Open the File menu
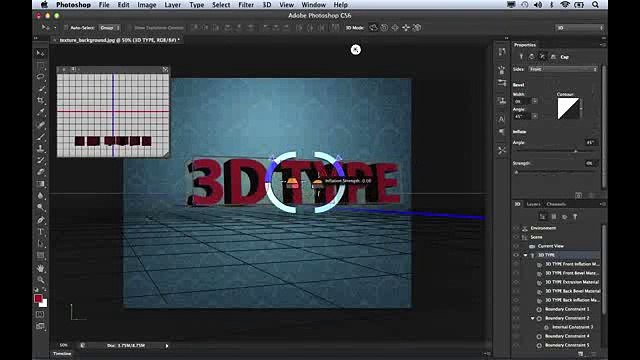 [x=104, y=5]
